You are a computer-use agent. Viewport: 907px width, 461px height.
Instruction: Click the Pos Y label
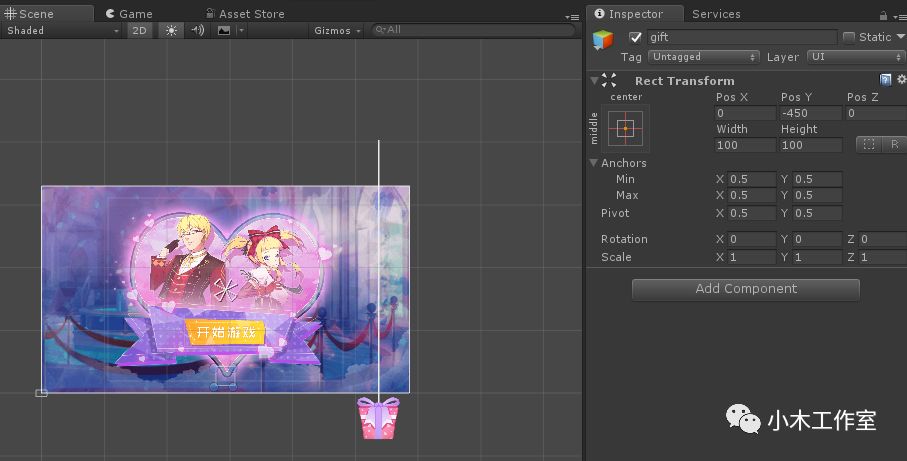click(796, 97)
